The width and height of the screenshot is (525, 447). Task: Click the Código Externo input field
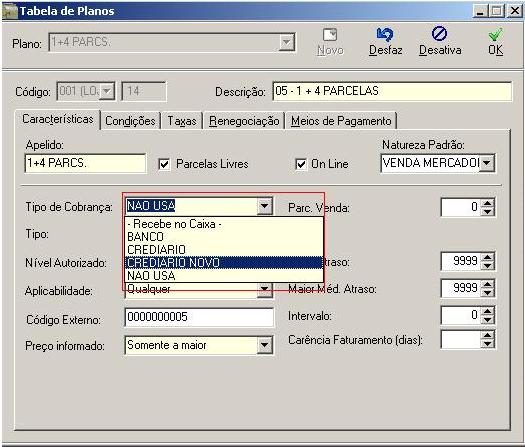click(x=199, y=317)
